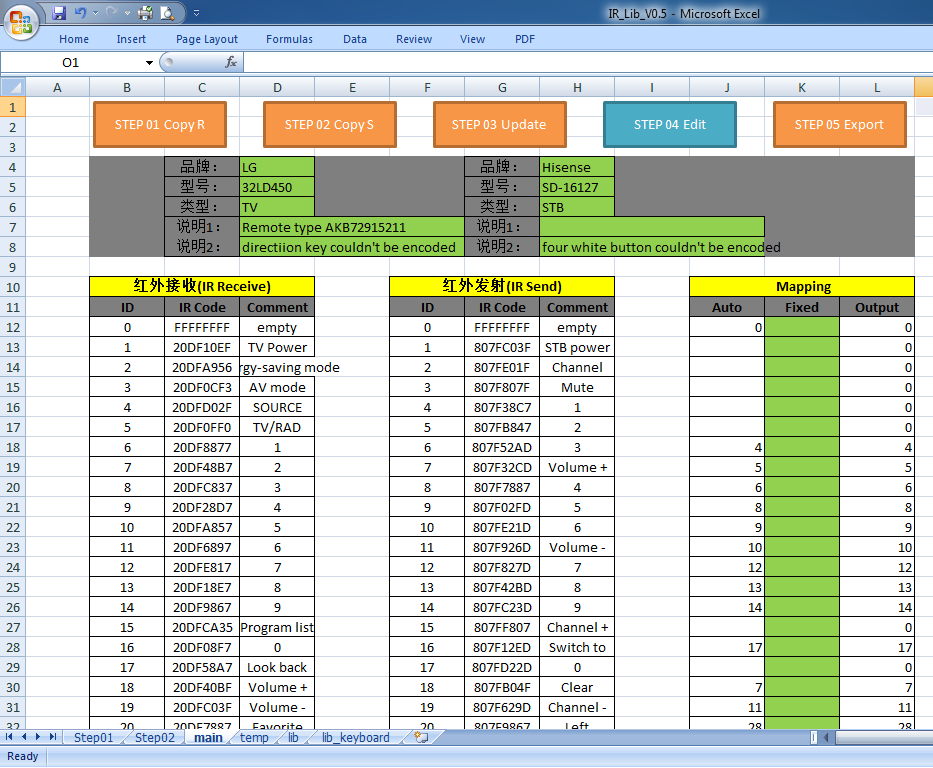Jump to first sheet with navigation arrow
This screenshot has width=933, height=768.
pos(10,738)
